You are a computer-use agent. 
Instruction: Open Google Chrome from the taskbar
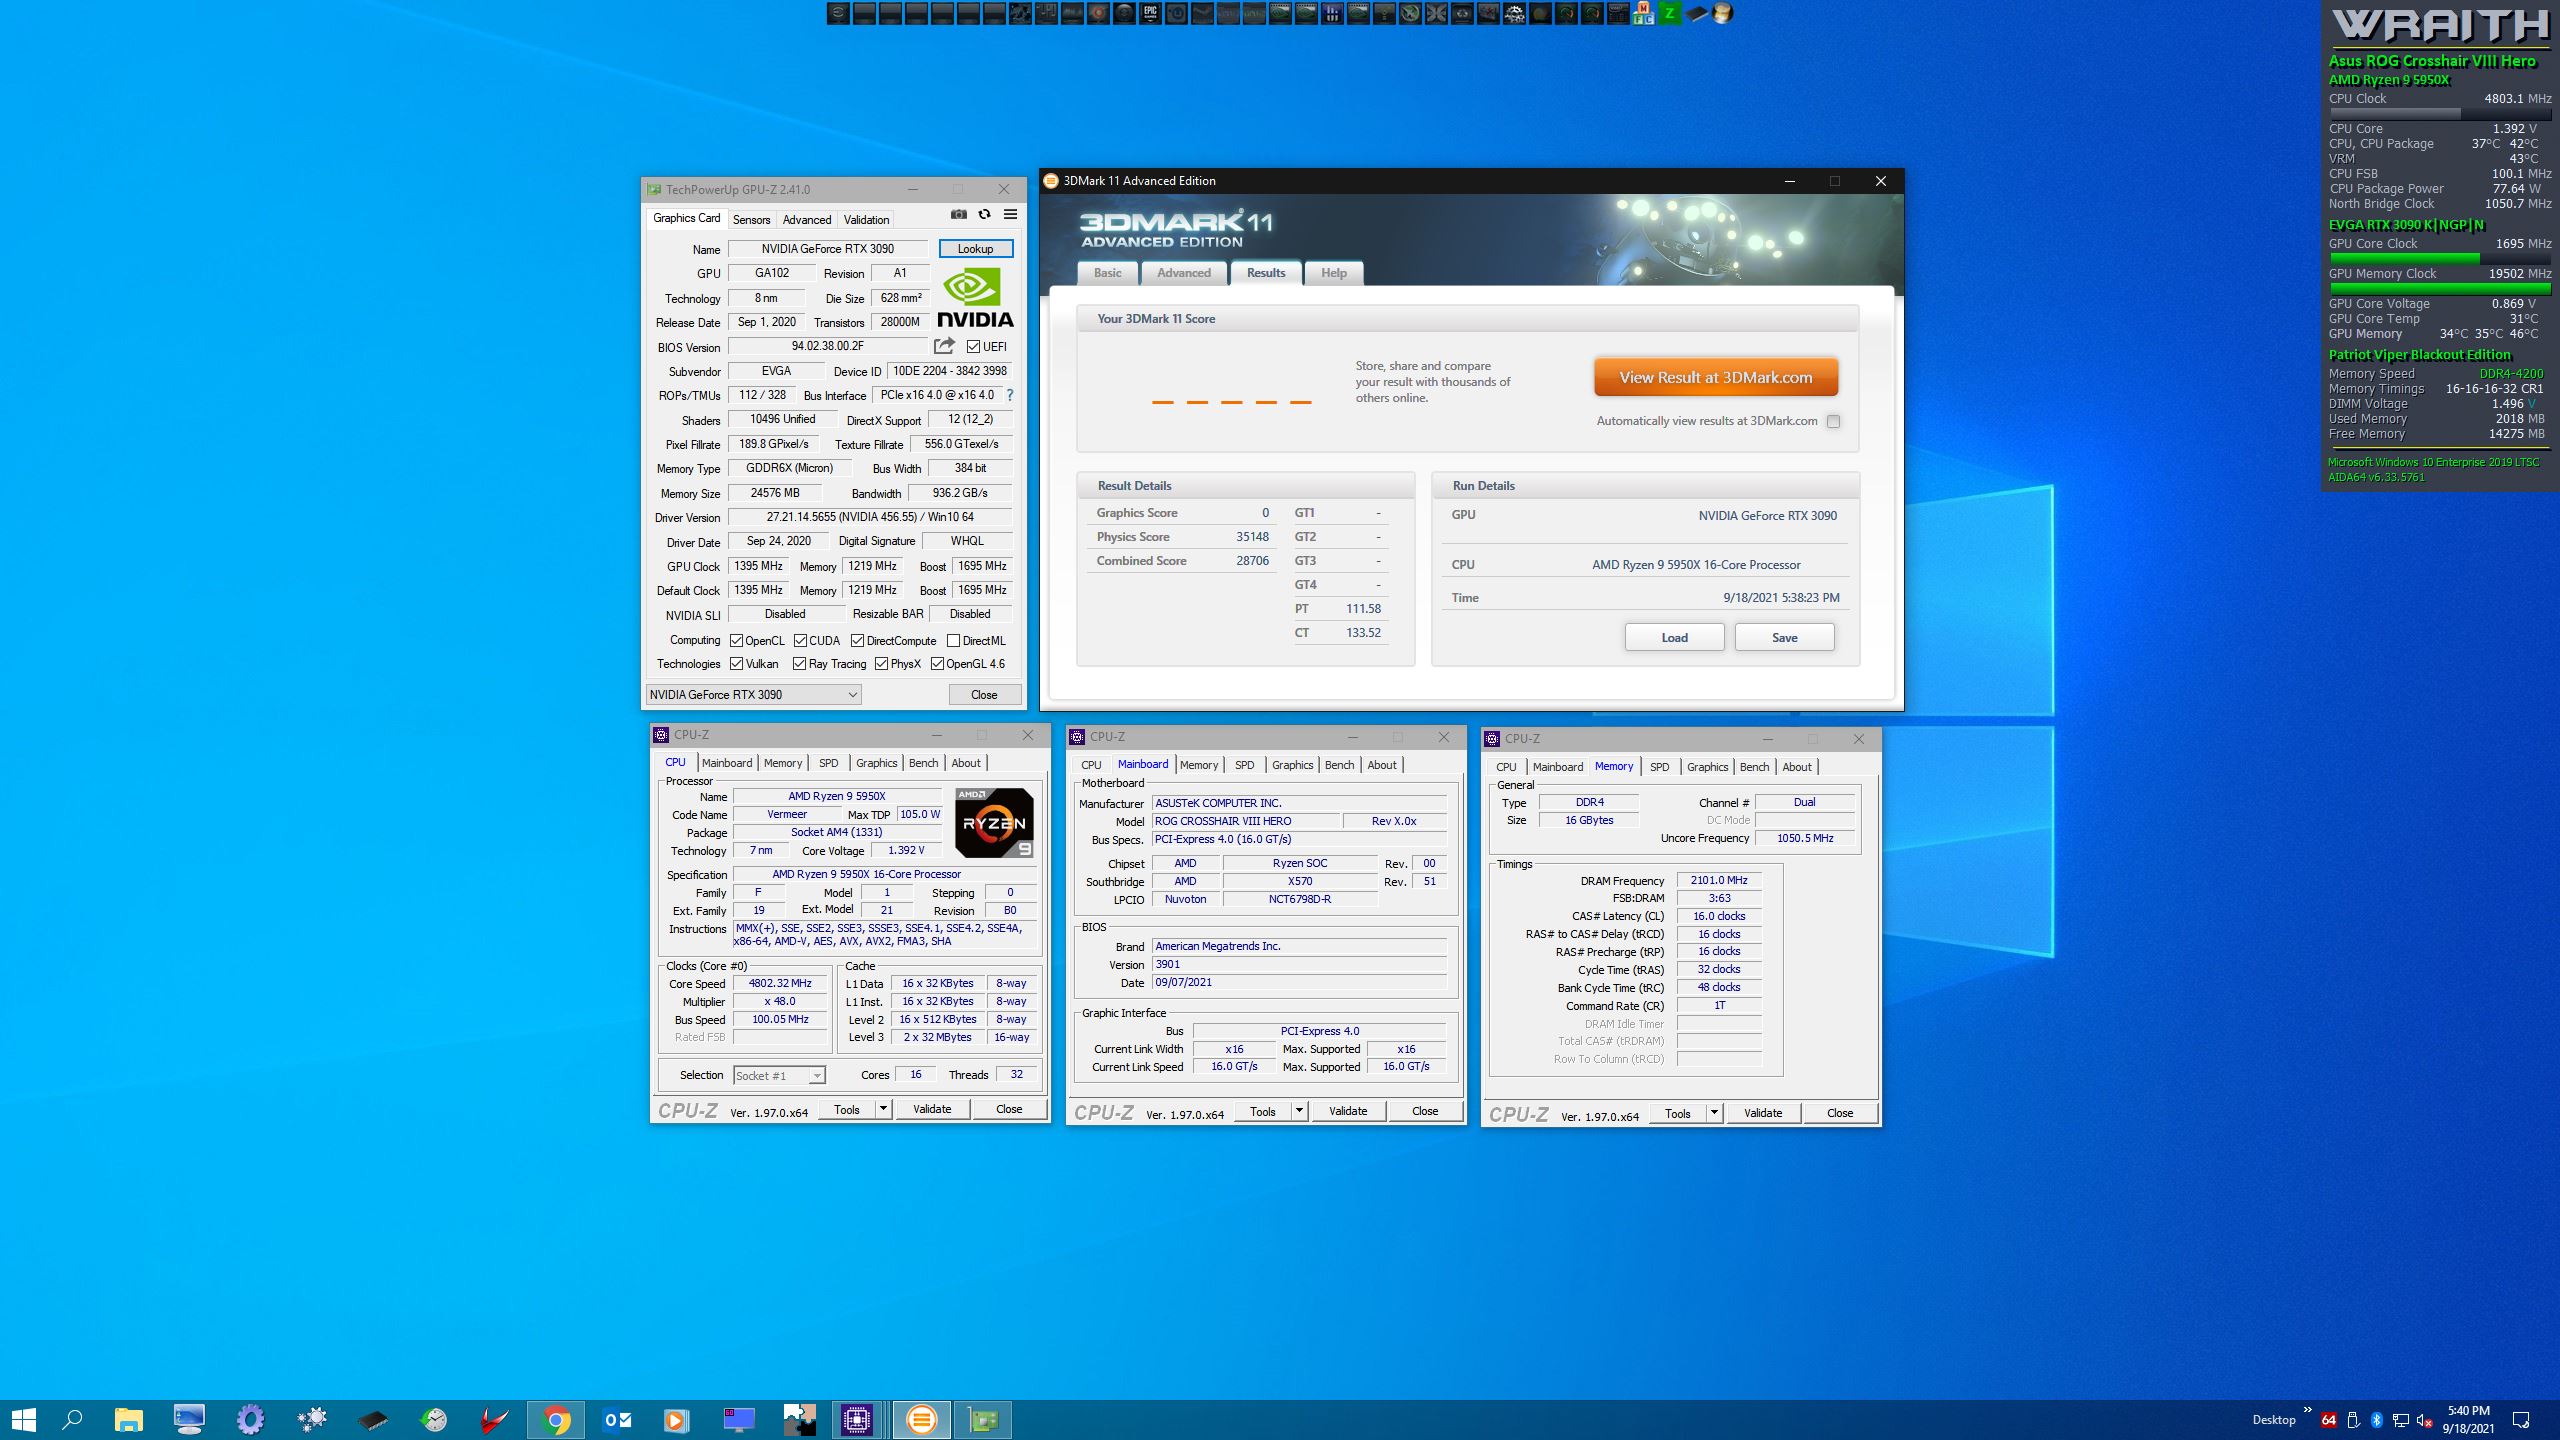click(x=557, y=1419)
